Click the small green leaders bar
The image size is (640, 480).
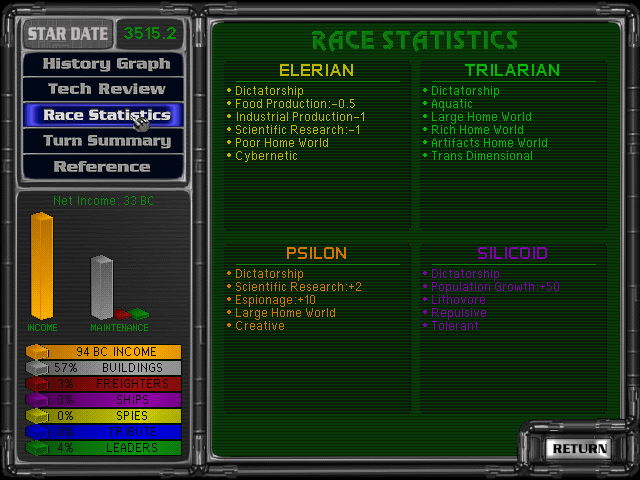click(140, 313)
